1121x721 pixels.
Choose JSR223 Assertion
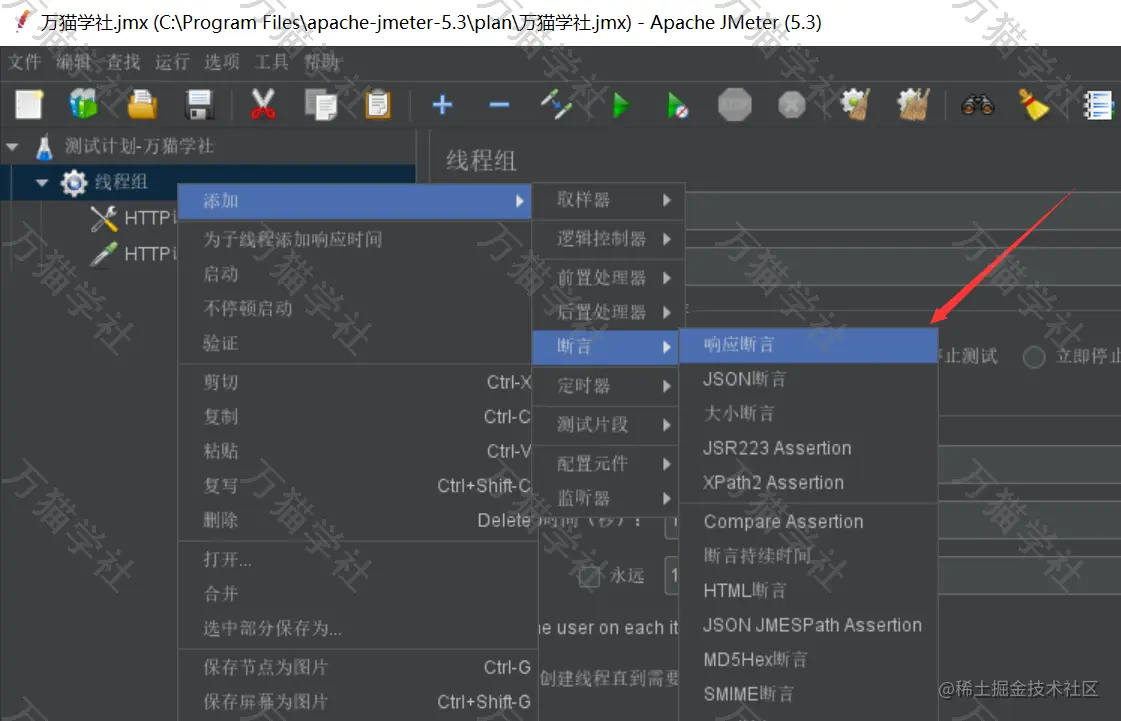809,448
